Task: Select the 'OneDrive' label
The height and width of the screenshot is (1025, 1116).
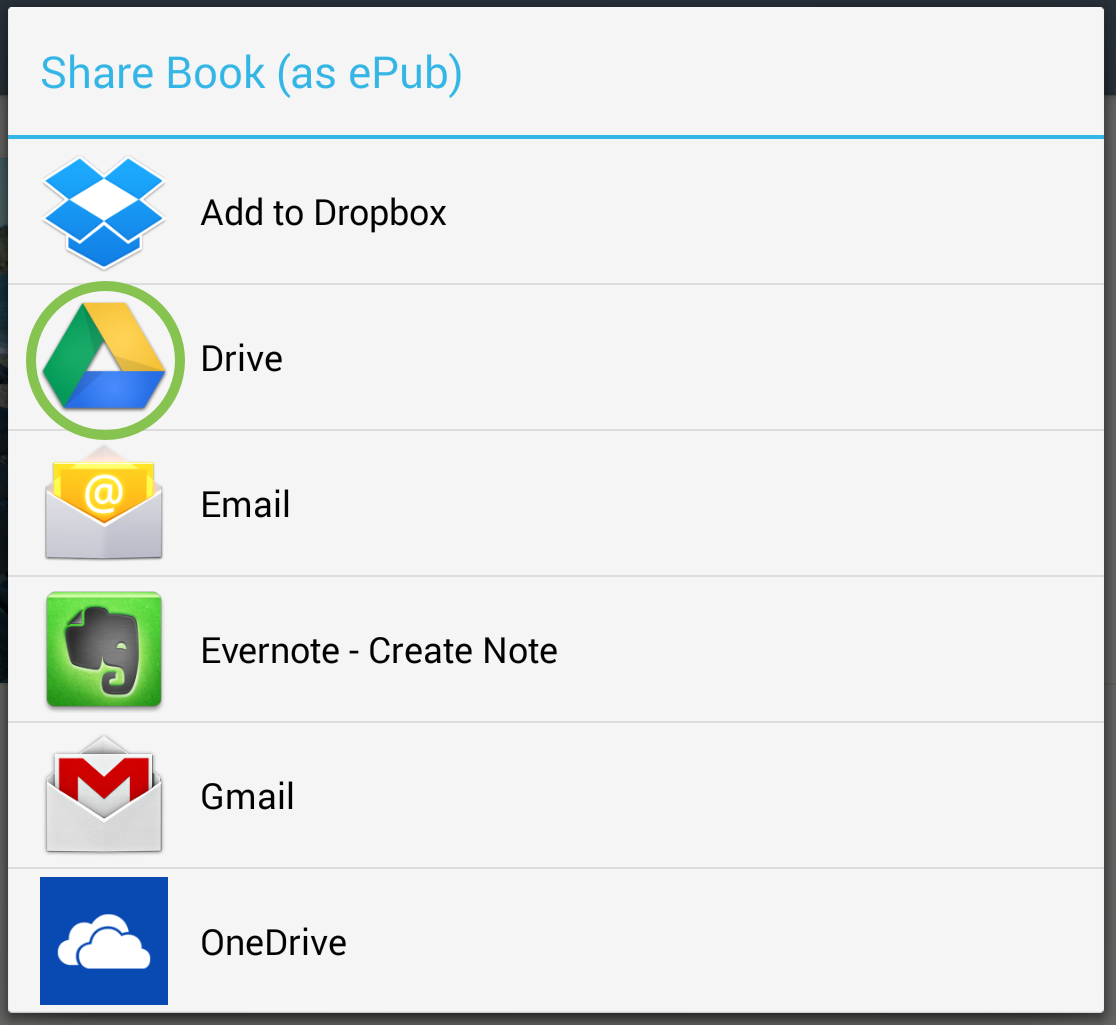Action: click(x=274, y=942)
